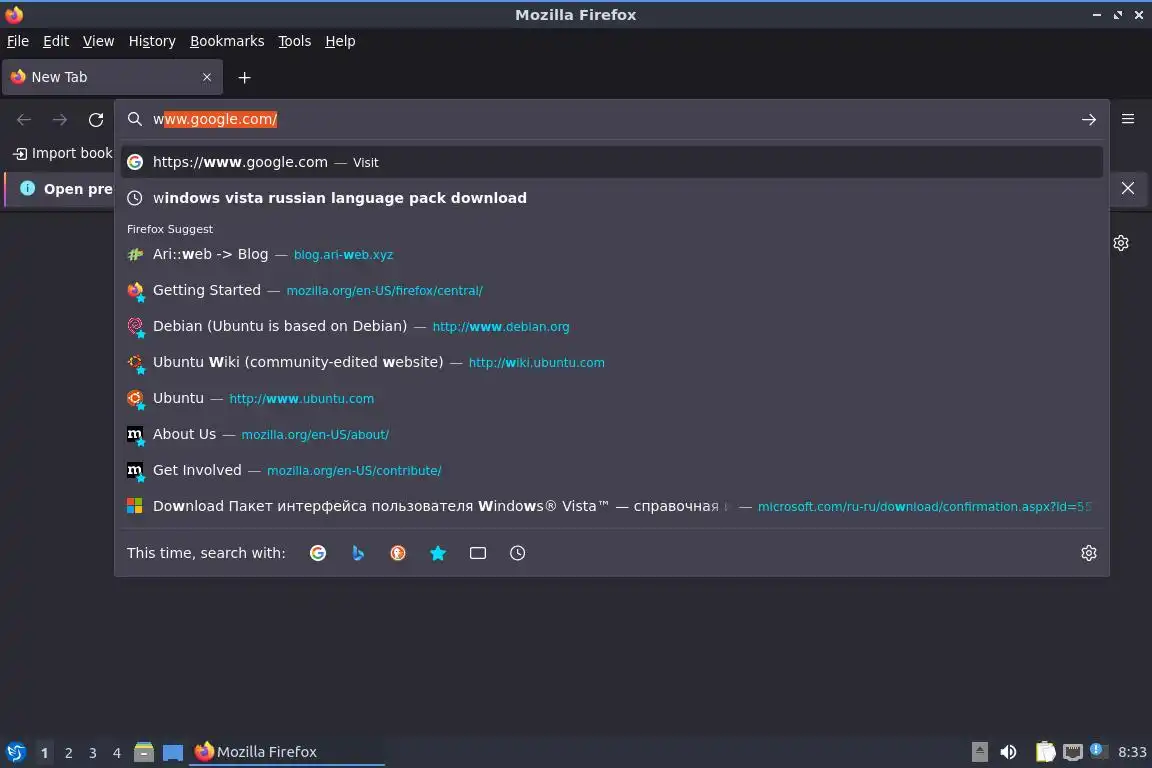Search history using the clock icon
Viewport: 1152px width, 768px height.
517,553
